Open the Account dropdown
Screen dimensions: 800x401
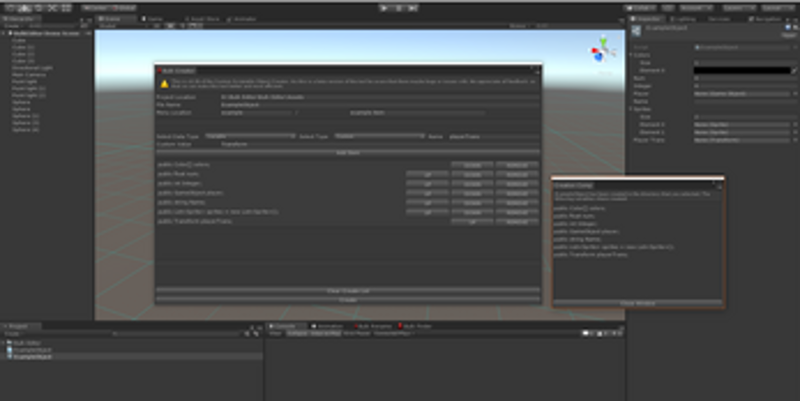pos(696,8)
